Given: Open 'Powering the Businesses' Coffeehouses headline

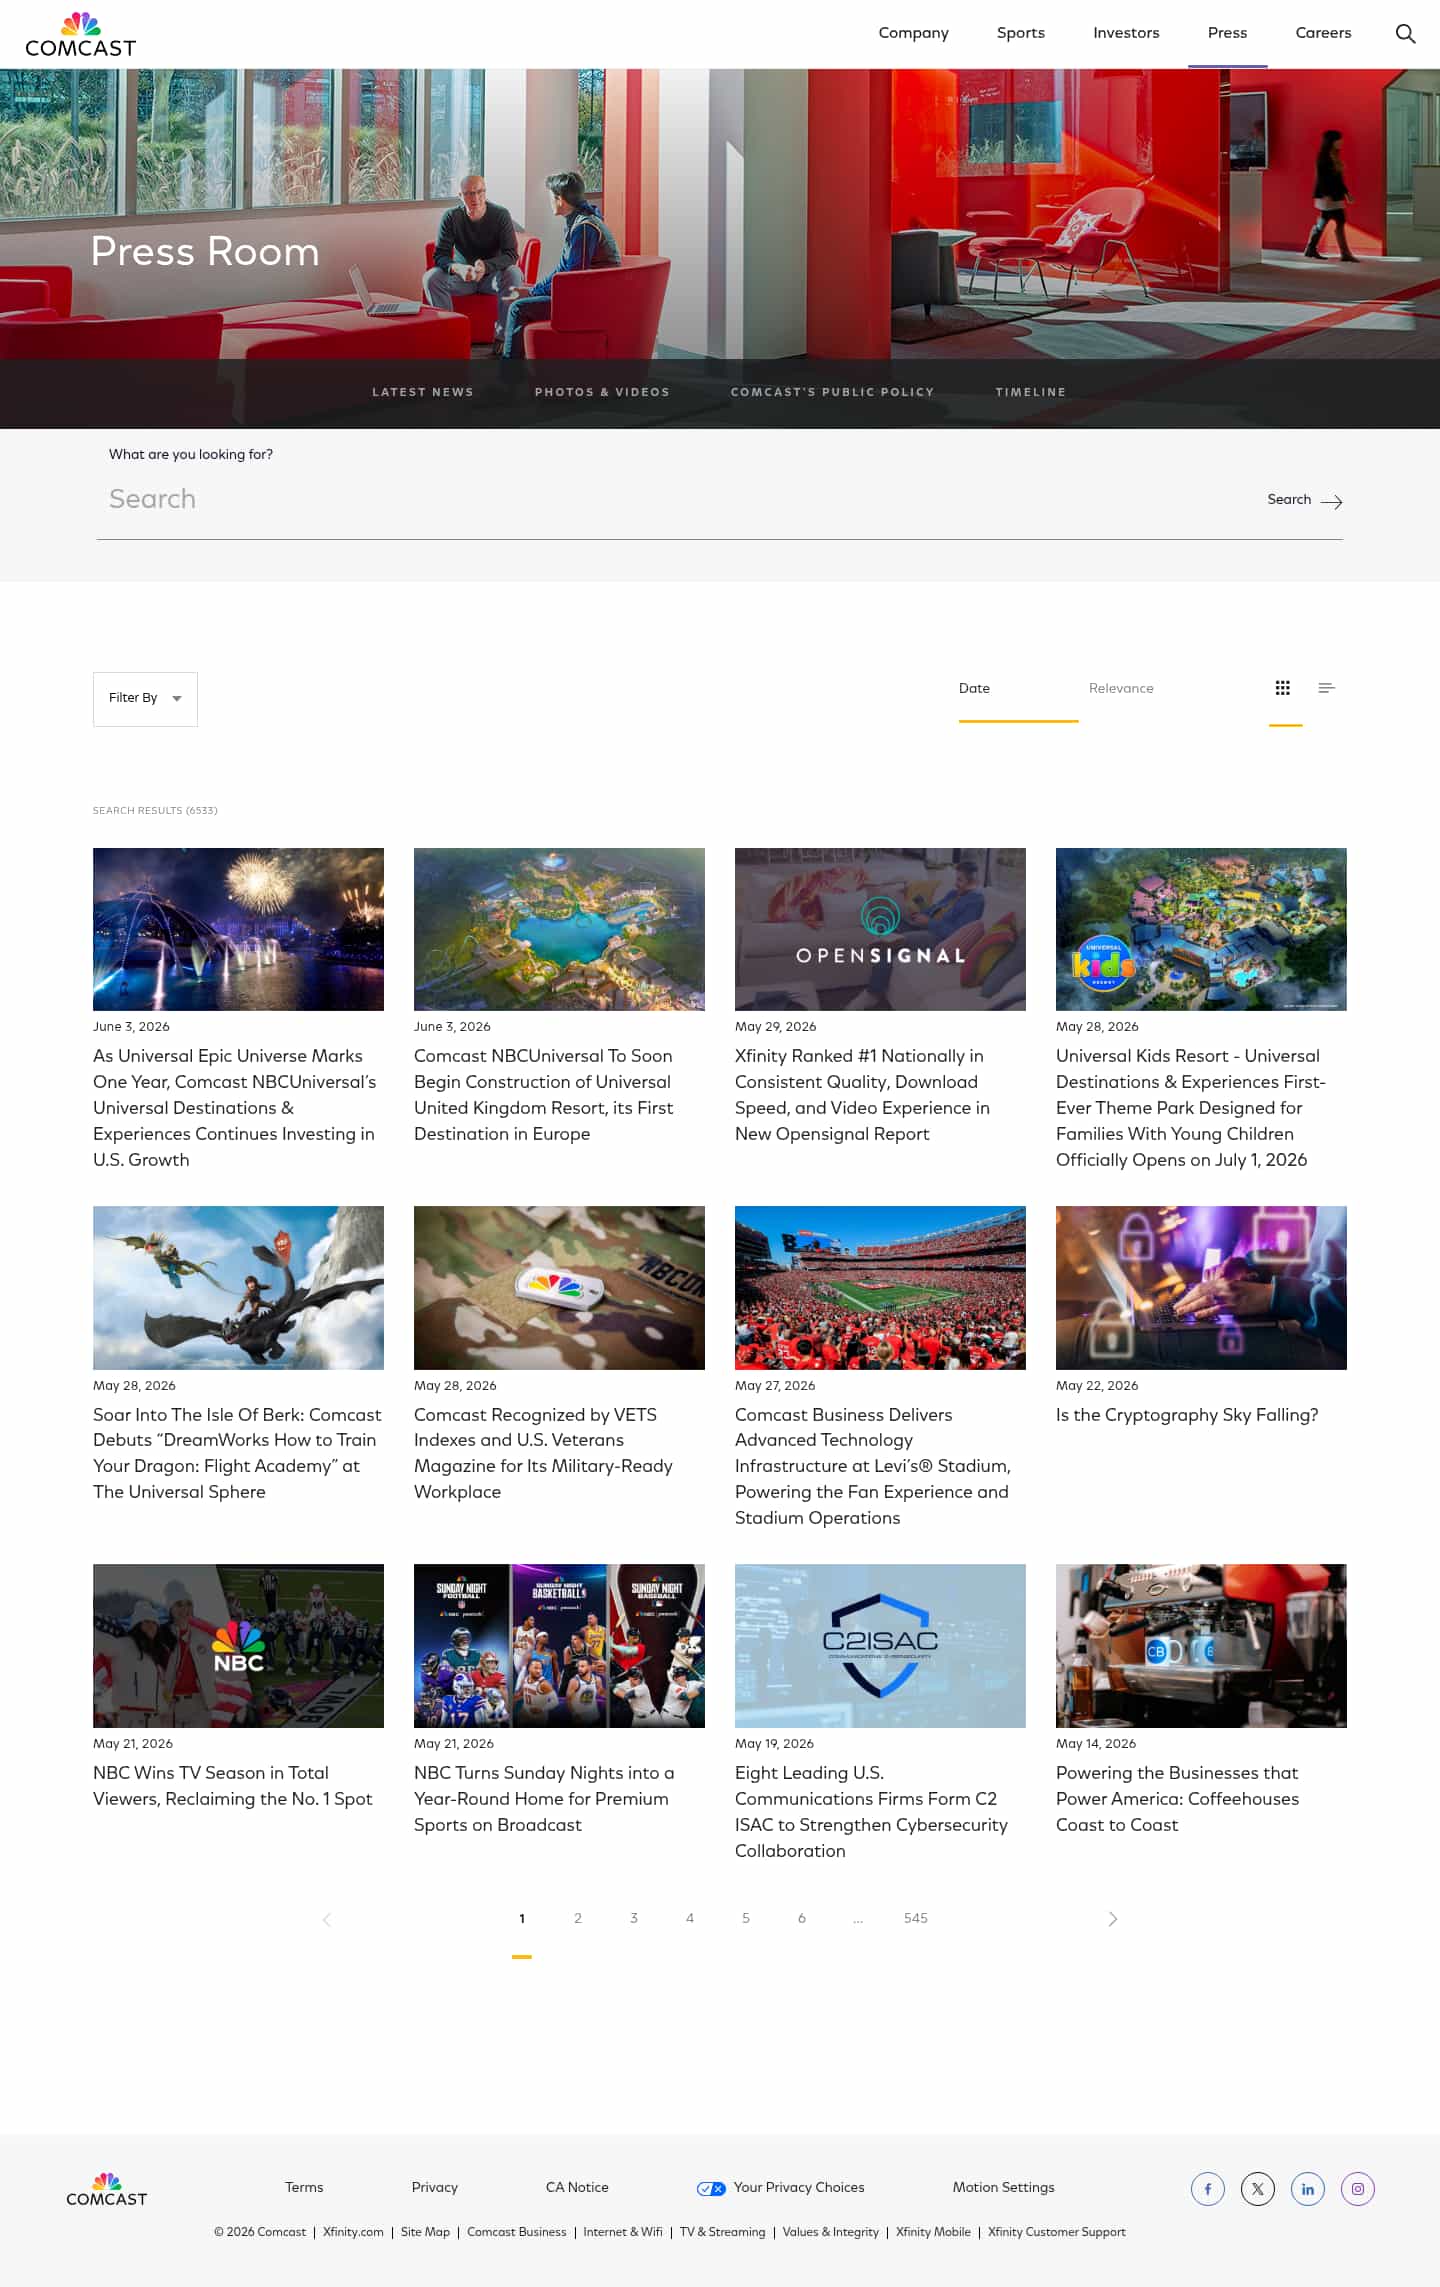Looking at the screenshot, I should tap(1177, 1799).
